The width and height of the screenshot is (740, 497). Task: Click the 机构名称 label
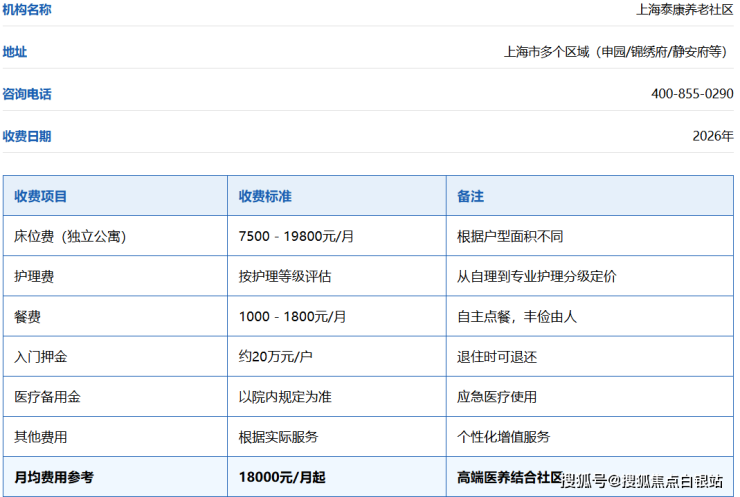(x=27, y=9)
